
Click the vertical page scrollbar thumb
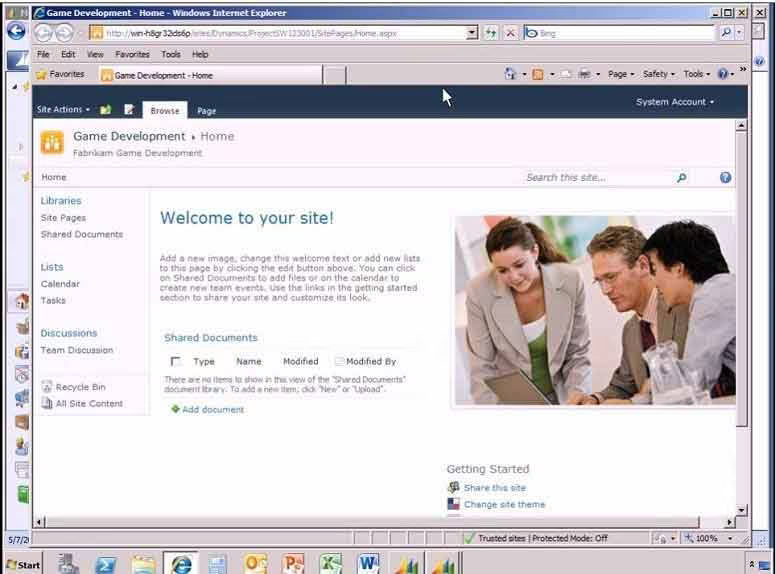coord(741,279)
